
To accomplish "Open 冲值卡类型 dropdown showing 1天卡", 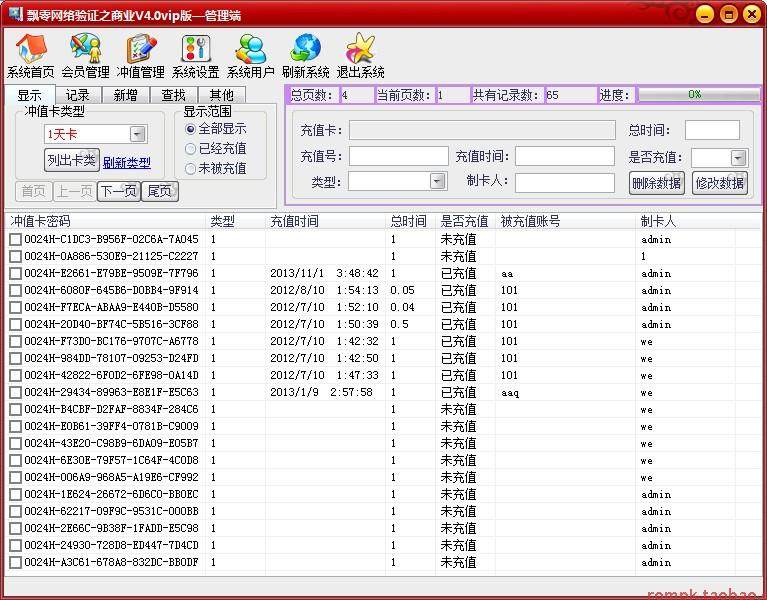I will pyautogui.click(x=95, y=134).
